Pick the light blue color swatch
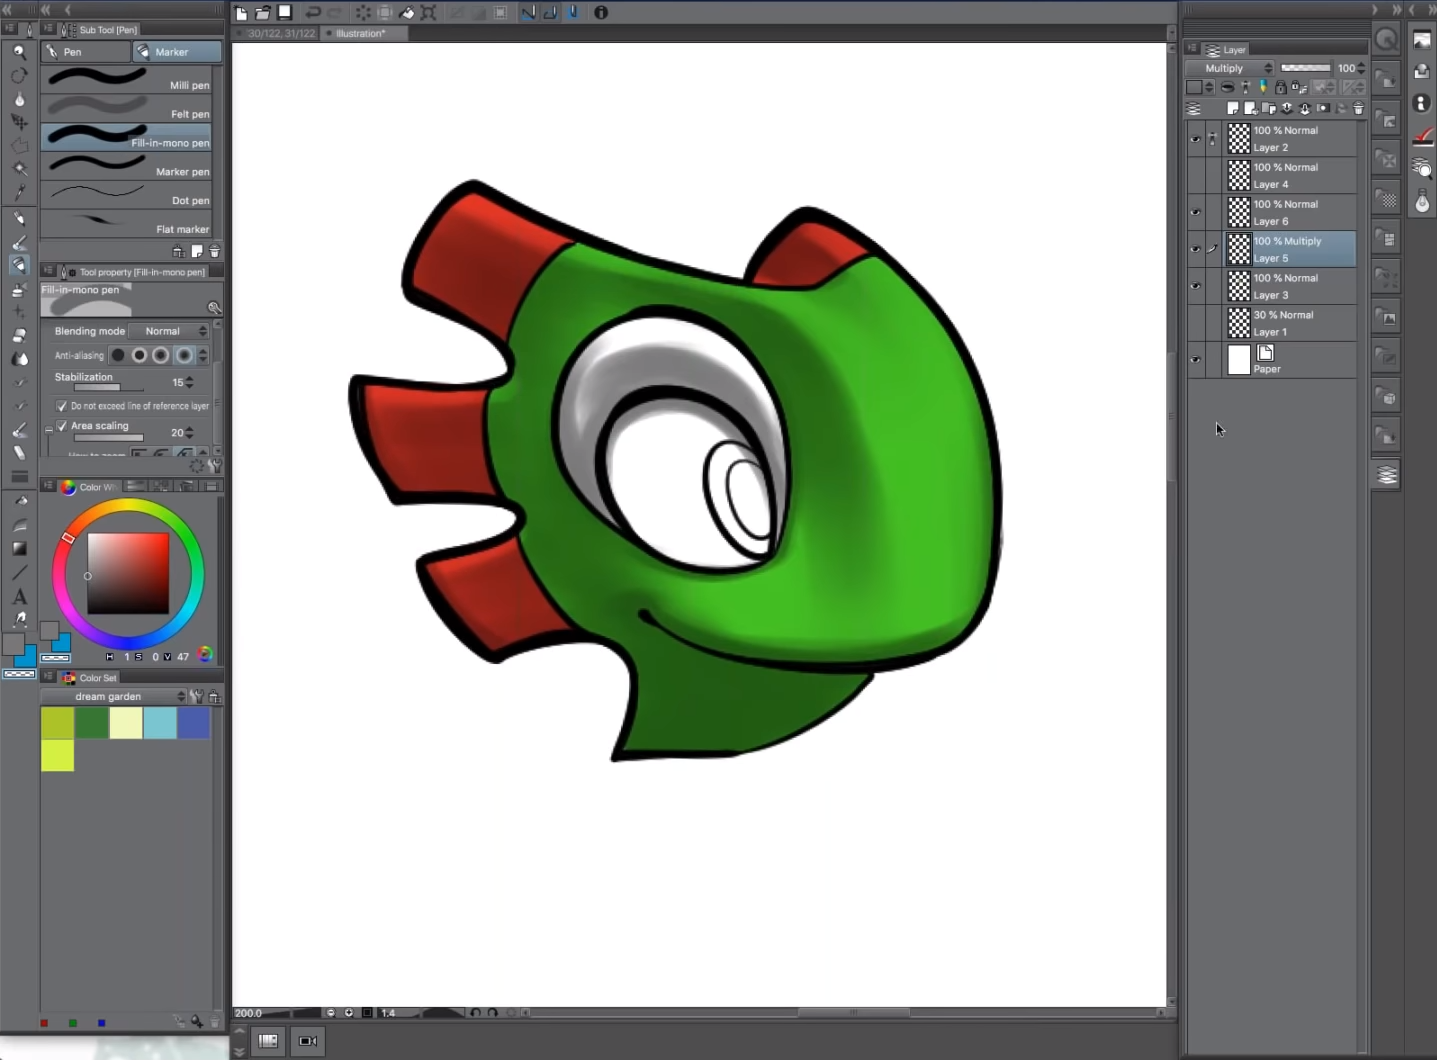The height and width of the screenshot is (1060, 1437). click(159, 722)
